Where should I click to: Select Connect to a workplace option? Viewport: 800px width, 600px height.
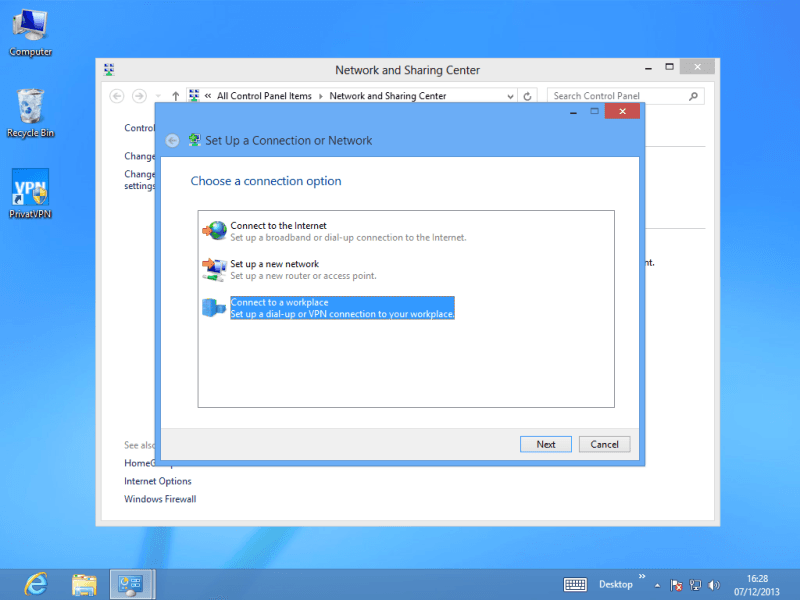[x=342, y=308]
